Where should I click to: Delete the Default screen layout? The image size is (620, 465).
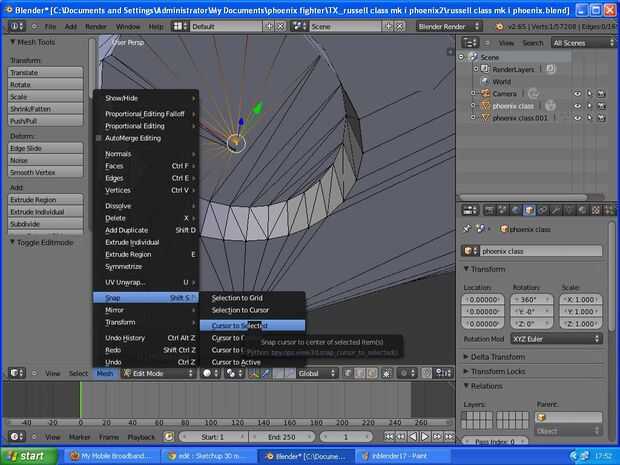[x=280, y=26]
